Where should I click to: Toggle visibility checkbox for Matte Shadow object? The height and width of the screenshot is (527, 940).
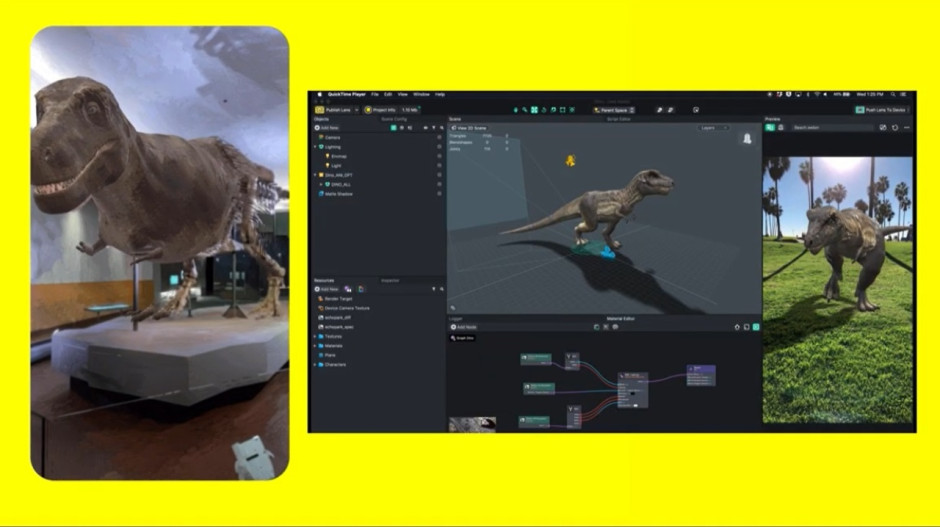439,194
